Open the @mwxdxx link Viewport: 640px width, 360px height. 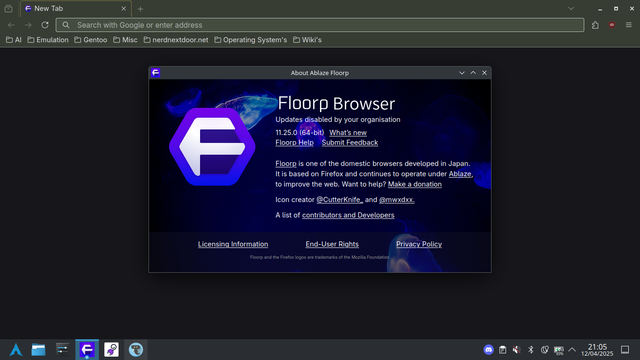pos(397,200)
